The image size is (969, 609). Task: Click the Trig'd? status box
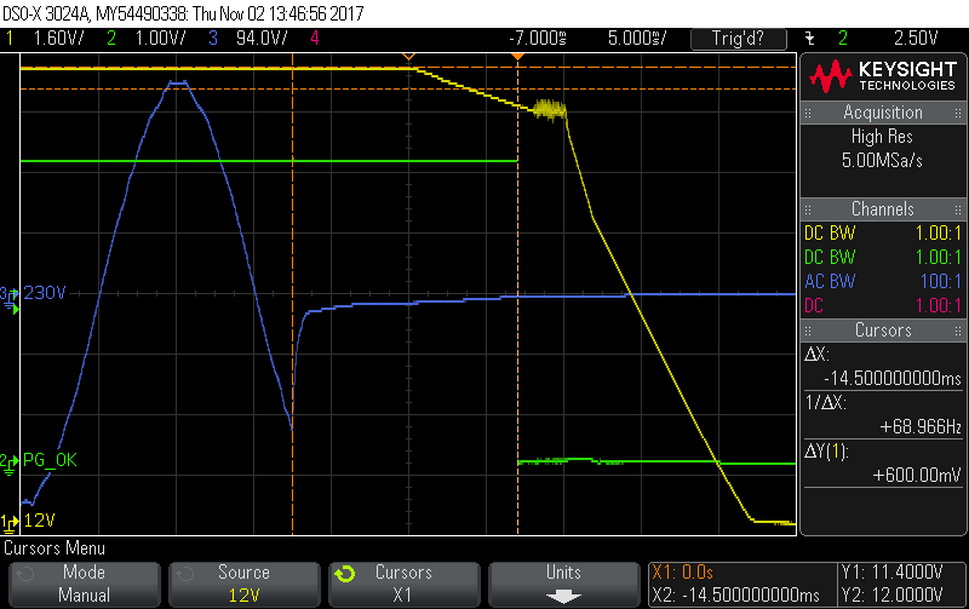click(738, 38)
